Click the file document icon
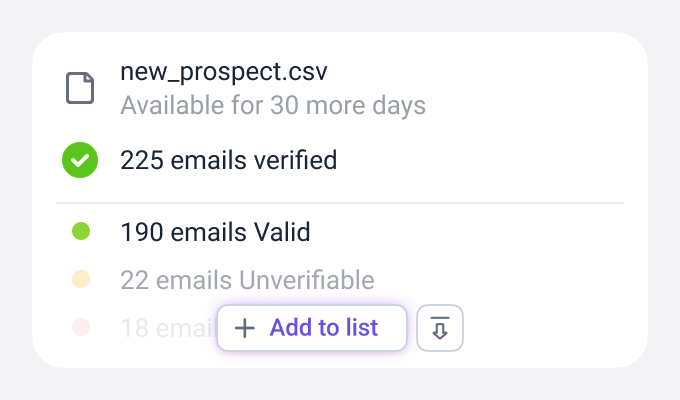Viewport: 680px width, 400px height. point(80,88)
